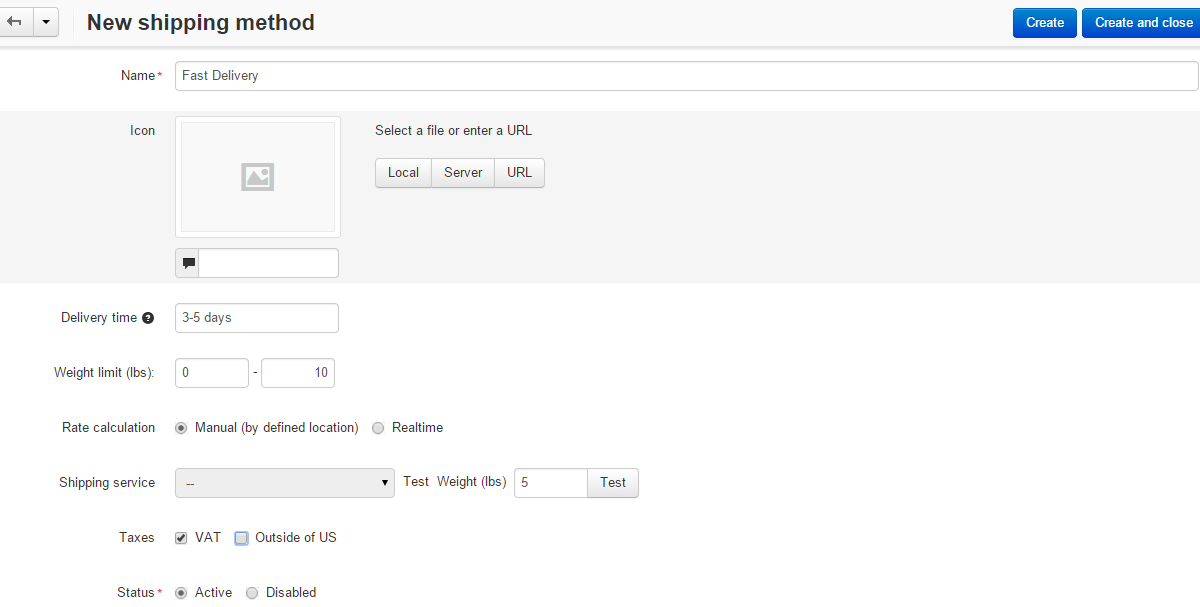
Task: Click the speech bubble icon below the icon preview
Action: pos(187,262)
